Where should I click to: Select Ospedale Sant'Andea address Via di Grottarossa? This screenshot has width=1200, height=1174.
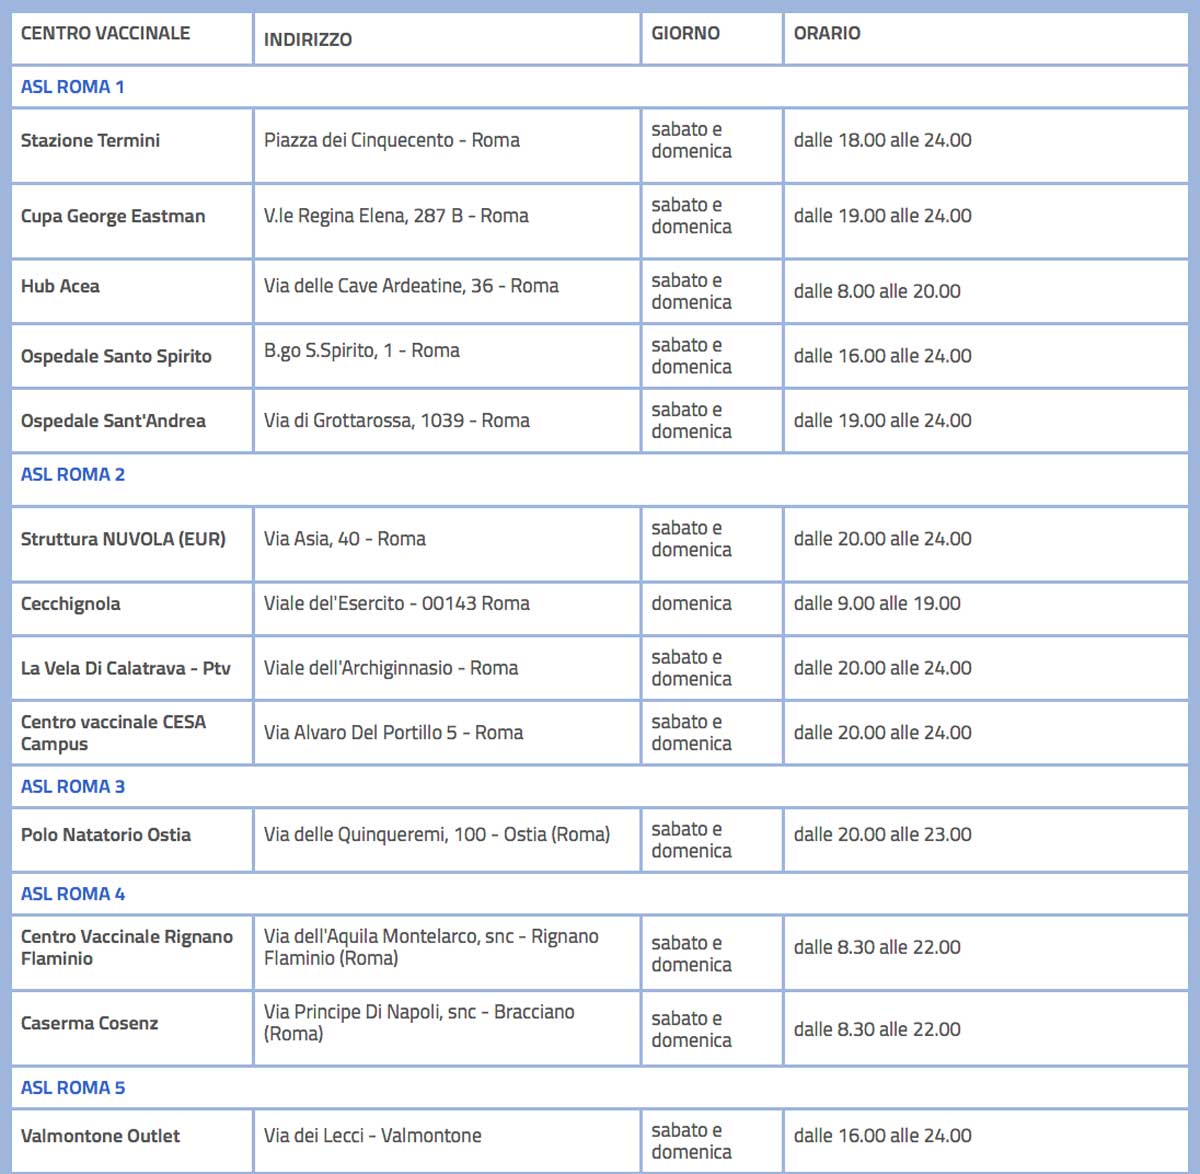tap(397, 421)
